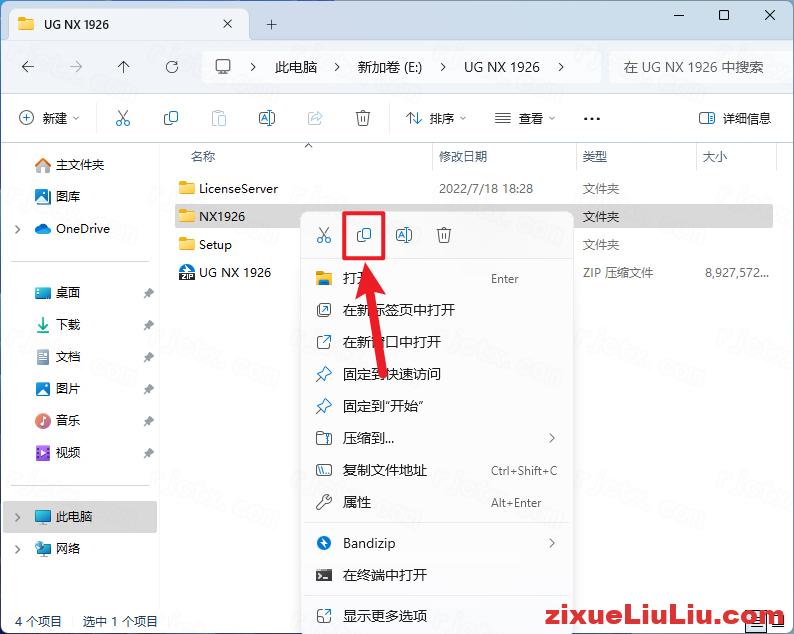Sort by the 类型 column header
This screenshot has width=794, height=634.
click(594, 156)
